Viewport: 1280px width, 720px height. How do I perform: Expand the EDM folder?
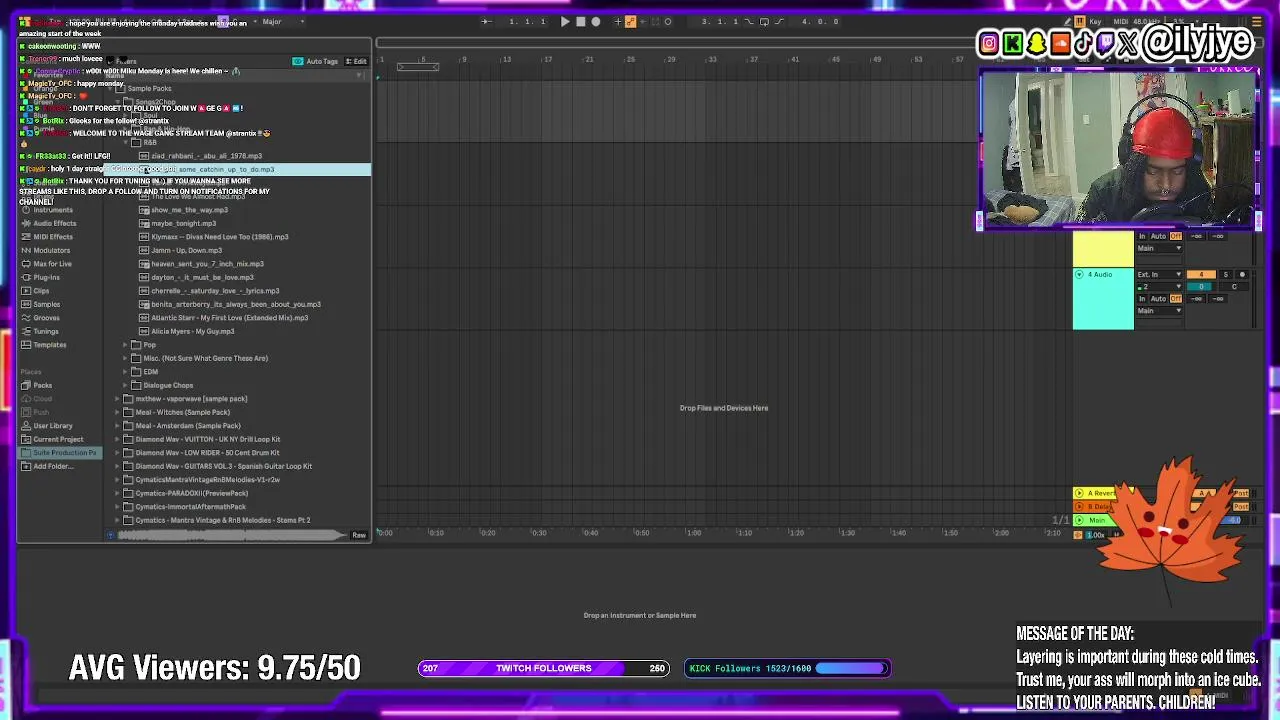125,372
